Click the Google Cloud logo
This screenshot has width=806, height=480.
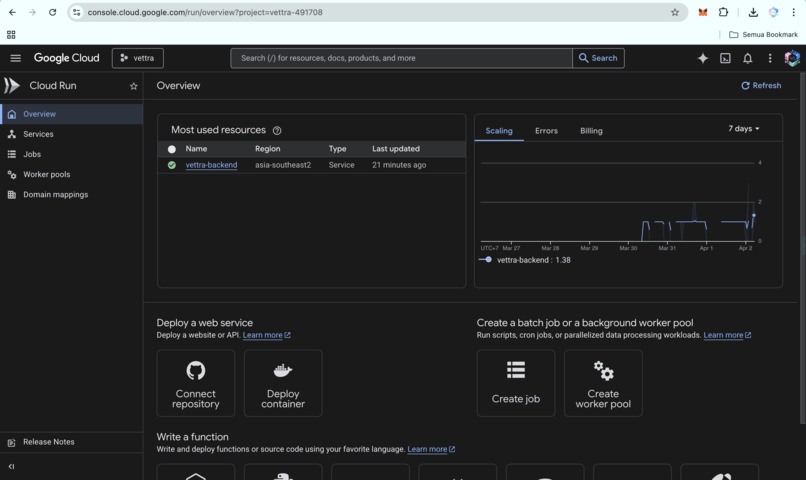click(66, 58)
